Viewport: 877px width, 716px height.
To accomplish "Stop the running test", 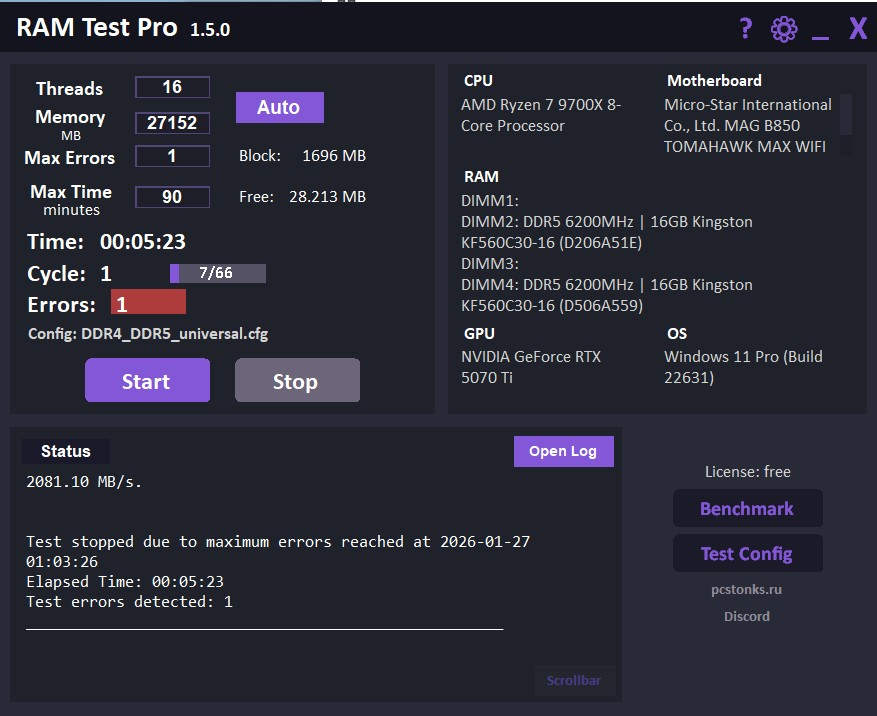I will (x=297, y=380).
